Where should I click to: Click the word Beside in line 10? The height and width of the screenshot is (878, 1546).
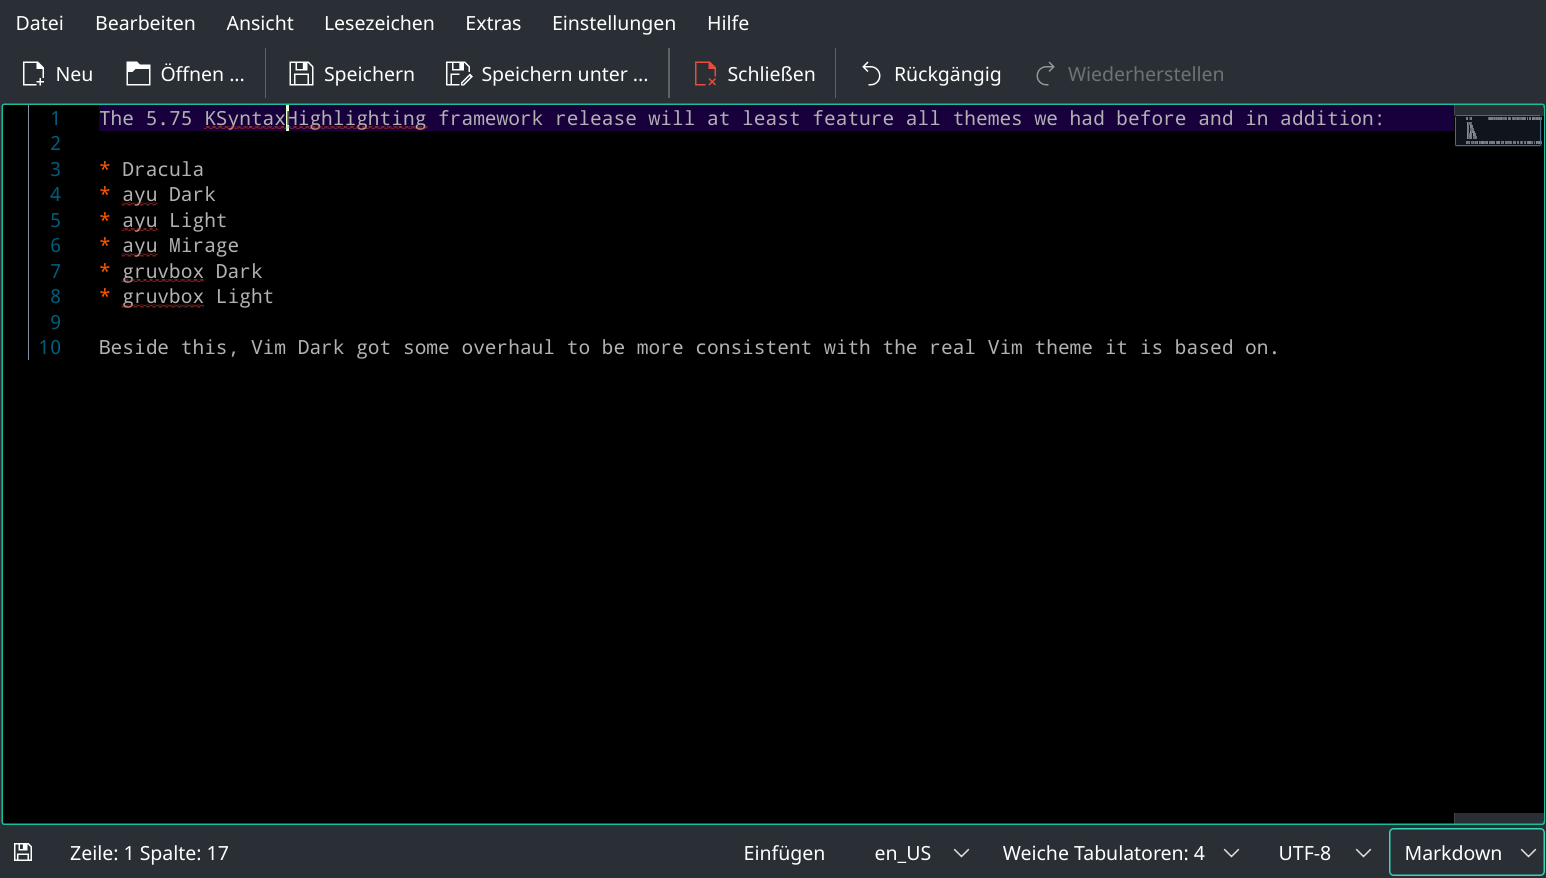(x=134, y=347)
